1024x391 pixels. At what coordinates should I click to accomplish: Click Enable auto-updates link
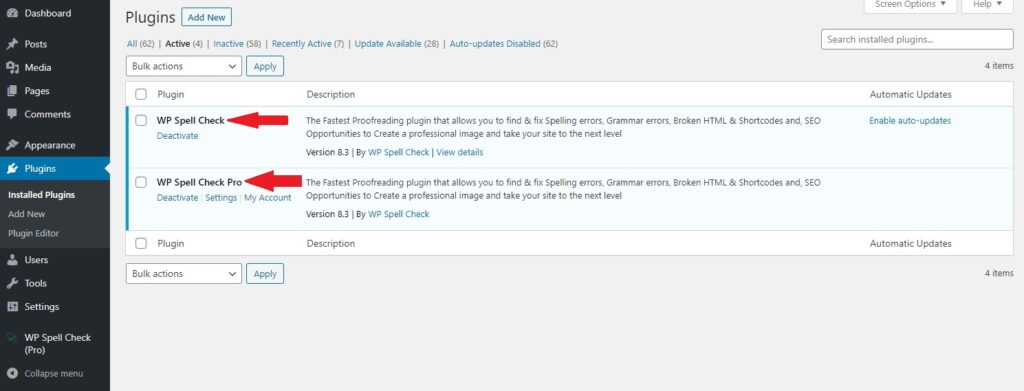(x=910, y=121)
